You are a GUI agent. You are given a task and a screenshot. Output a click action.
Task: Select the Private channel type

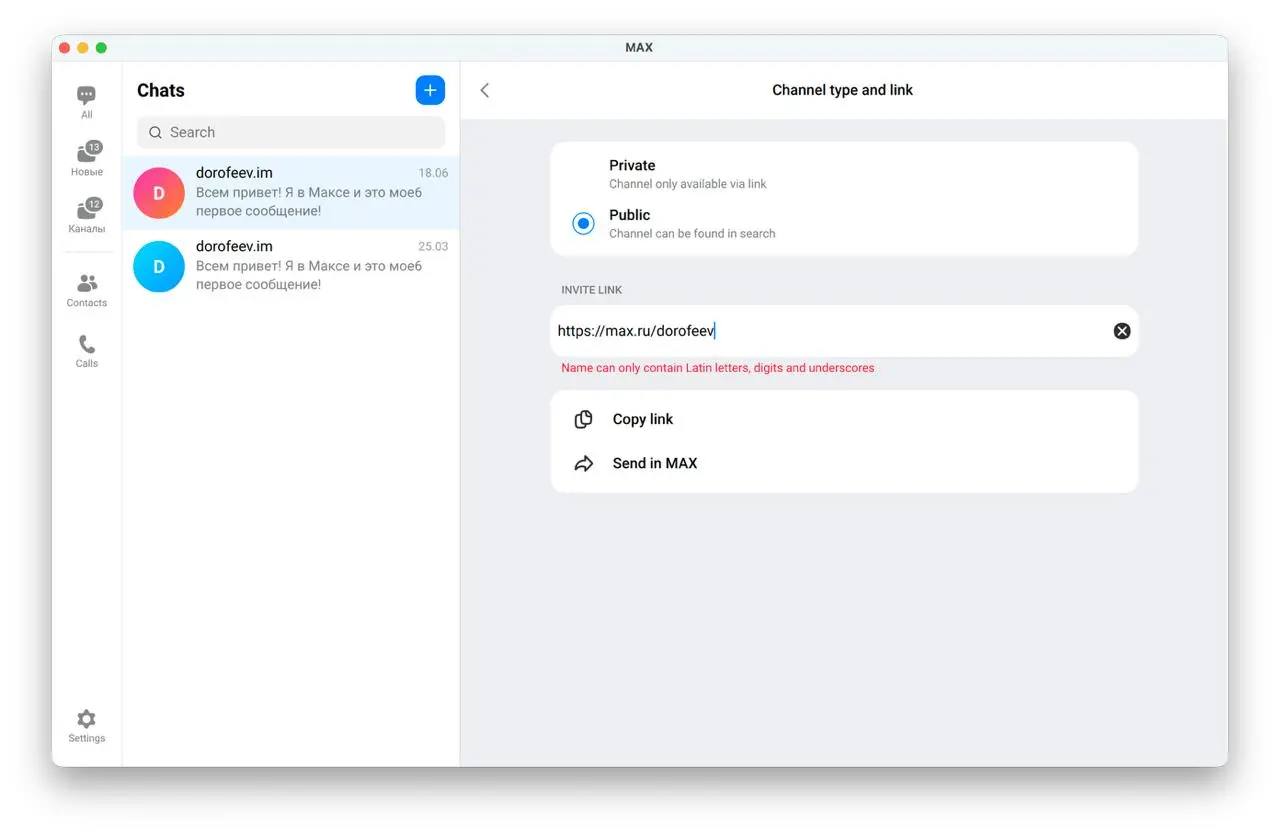(x=844, y=174)
